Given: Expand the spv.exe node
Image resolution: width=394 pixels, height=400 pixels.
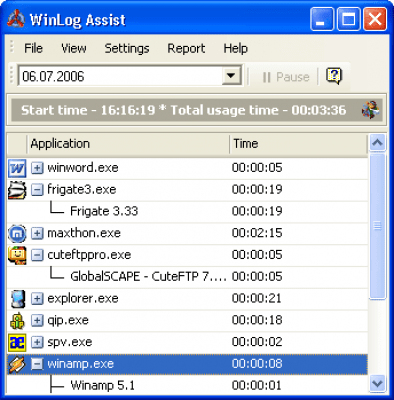Looking at the screenshot, I should (x=37, y=342).
